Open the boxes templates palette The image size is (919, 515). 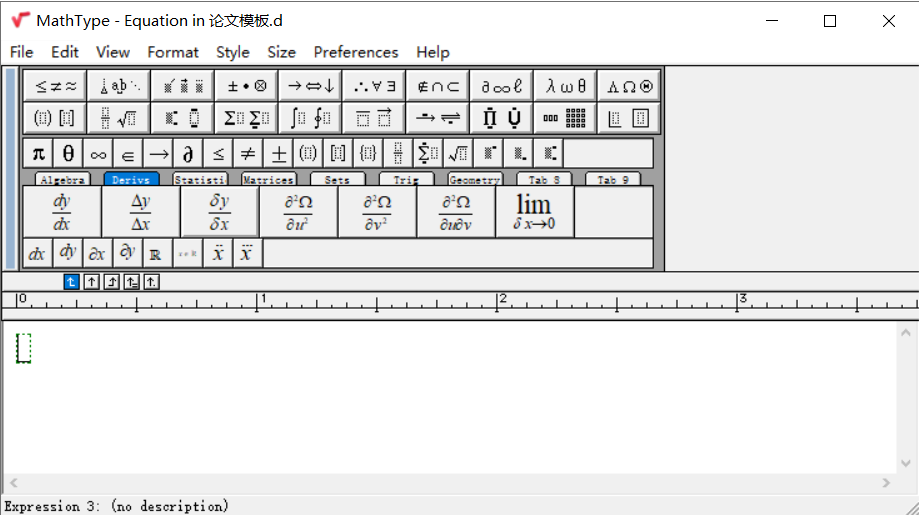tap(629, 118)
